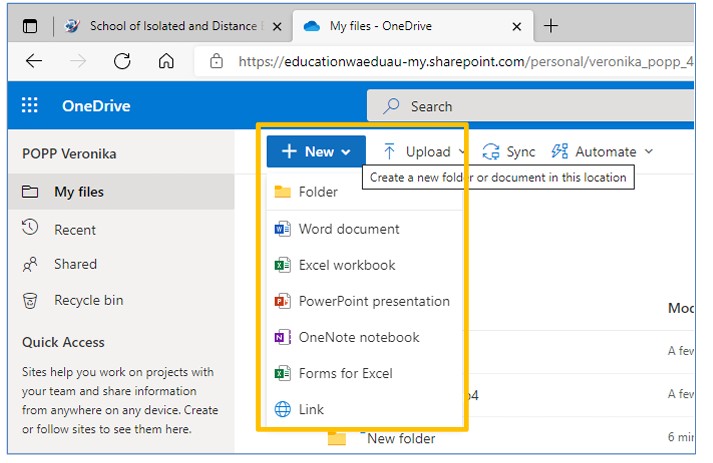Open Recycle bin in sidebar
Viewport: 713px width, 463px height.
tap(88, 300)
